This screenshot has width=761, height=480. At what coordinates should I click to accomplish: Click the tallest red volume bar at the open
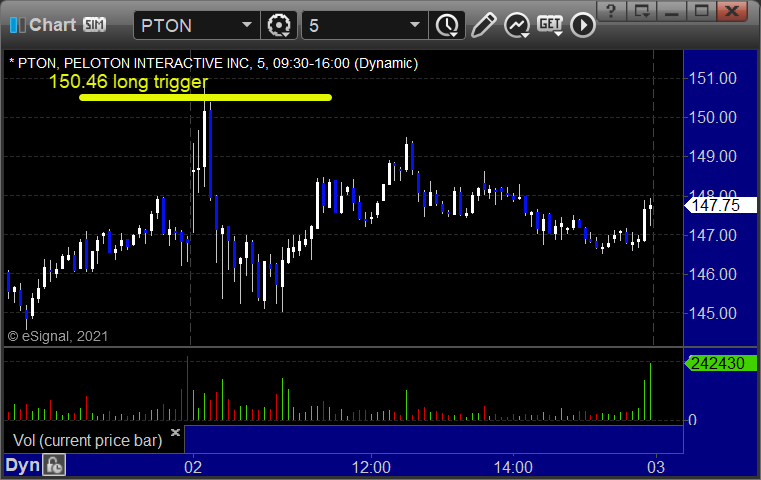187,388
